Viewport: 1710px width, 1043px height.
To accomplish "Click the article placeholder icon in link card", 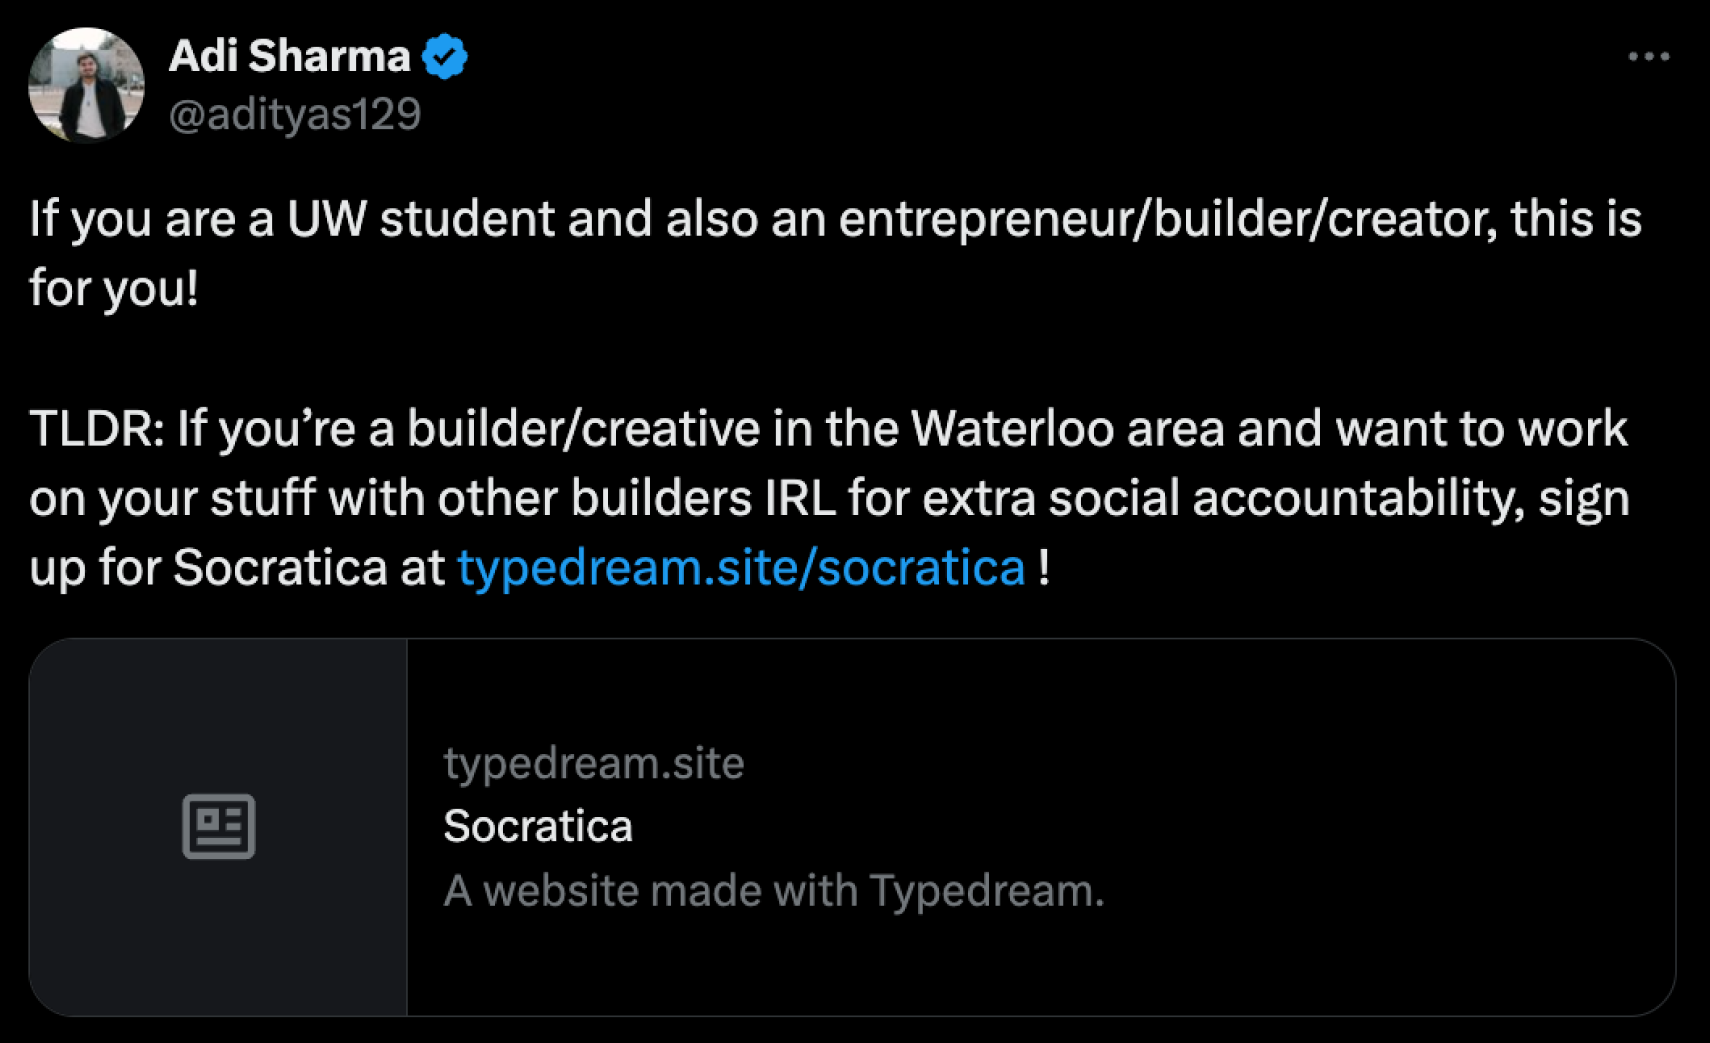I will (x=219, y=826).
